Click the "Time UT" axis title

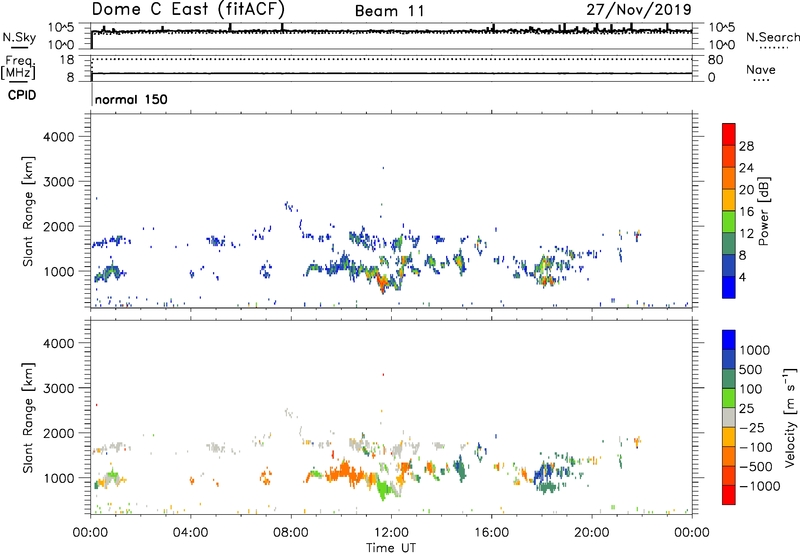pyautogui.click(x=391, y=548)
